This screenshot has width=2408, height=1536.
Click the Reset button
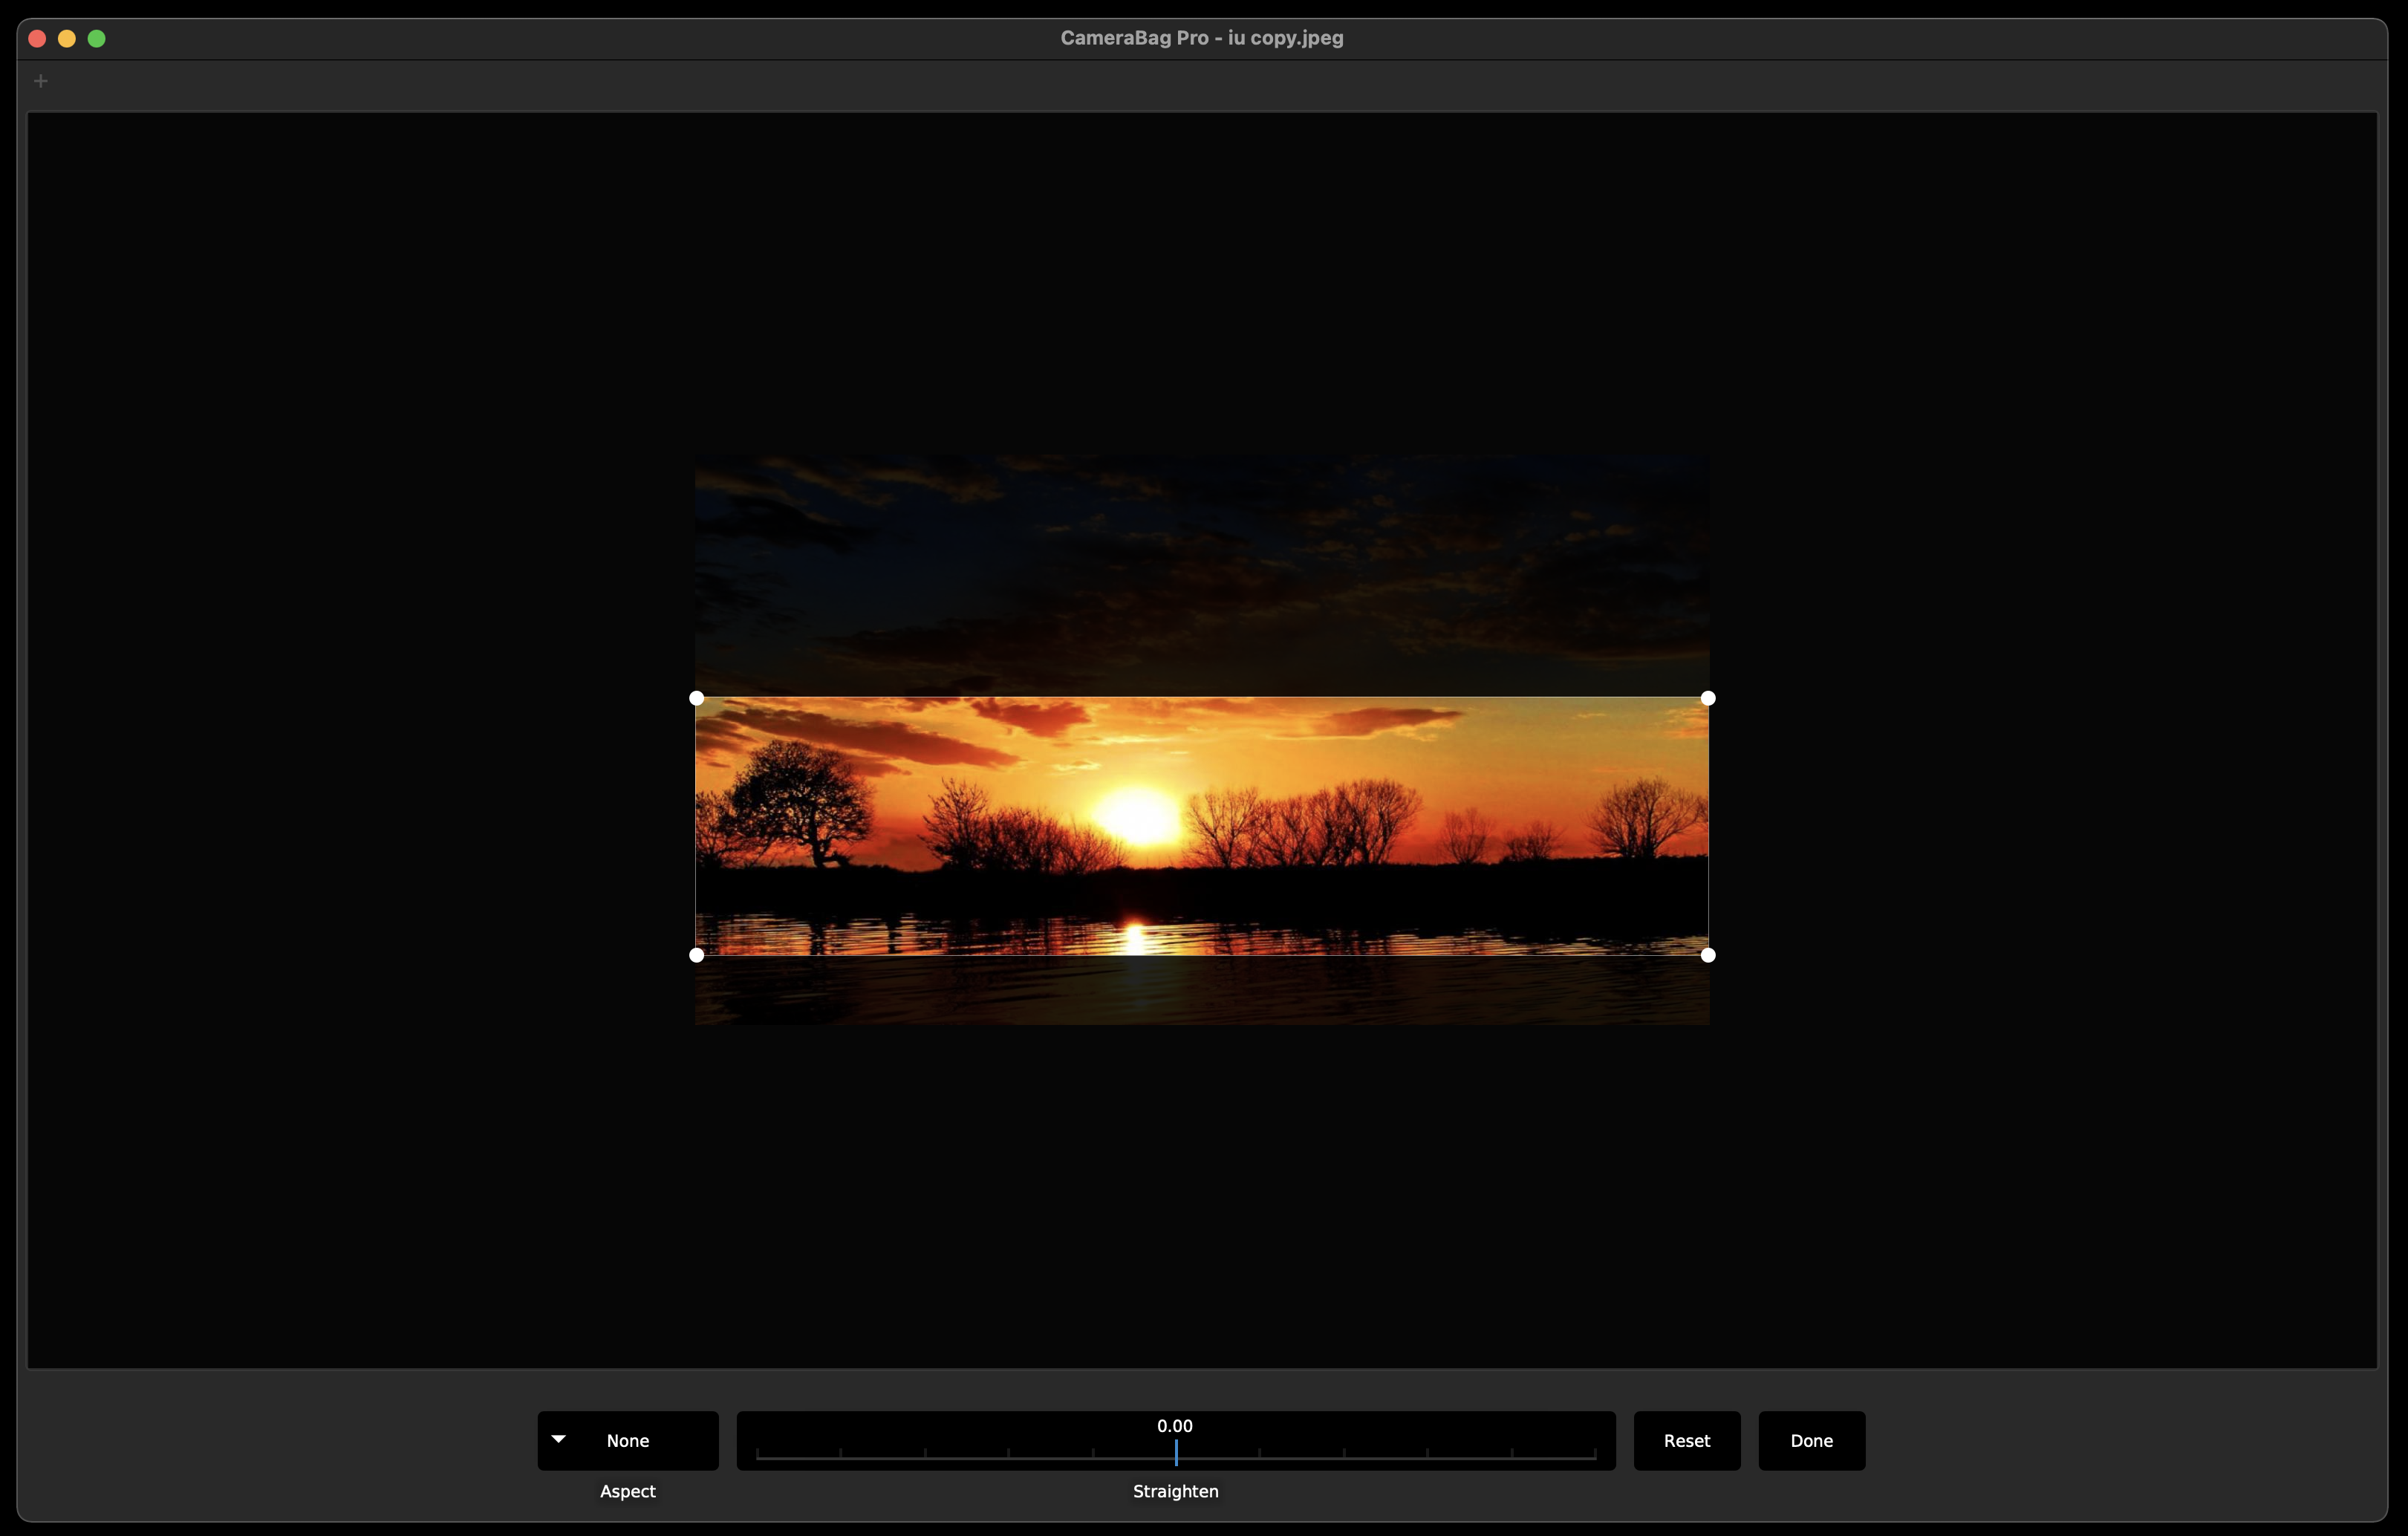coord(1687,1440)
